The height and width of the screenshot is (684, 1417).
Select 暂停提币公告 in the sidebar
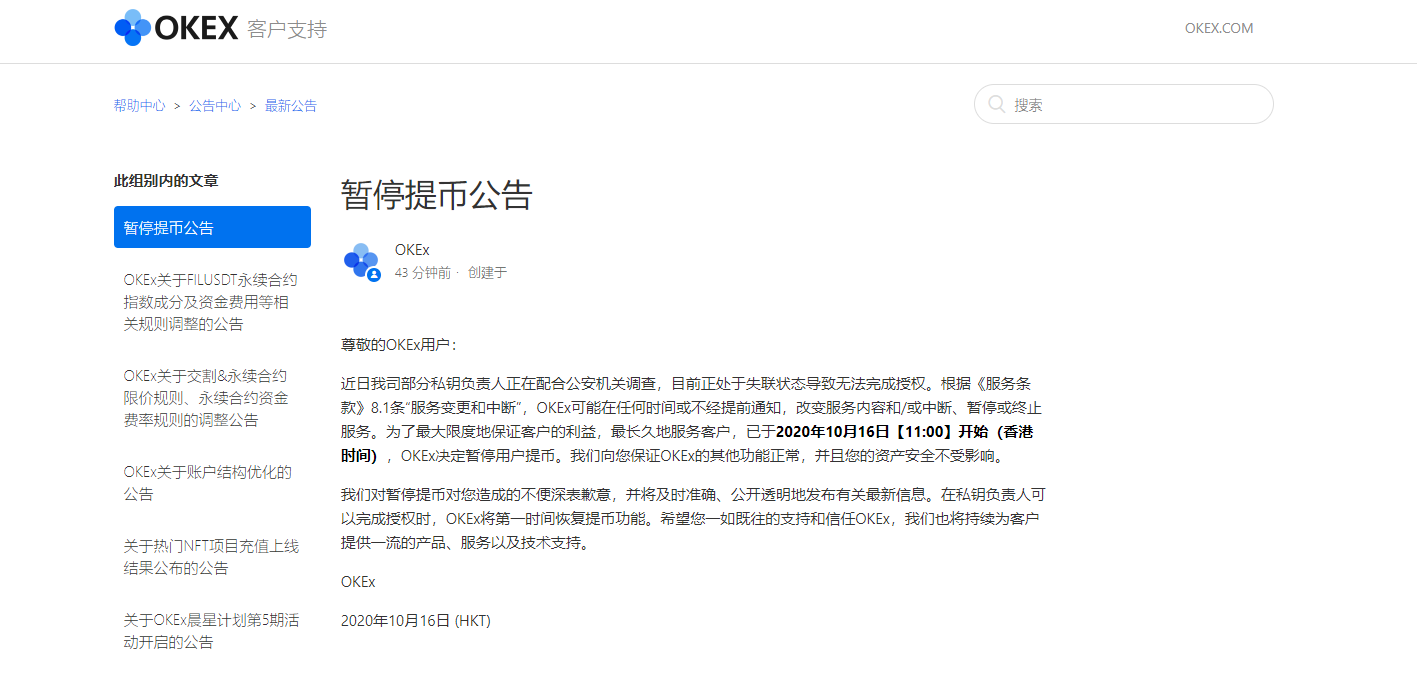(x=212, y=227)
